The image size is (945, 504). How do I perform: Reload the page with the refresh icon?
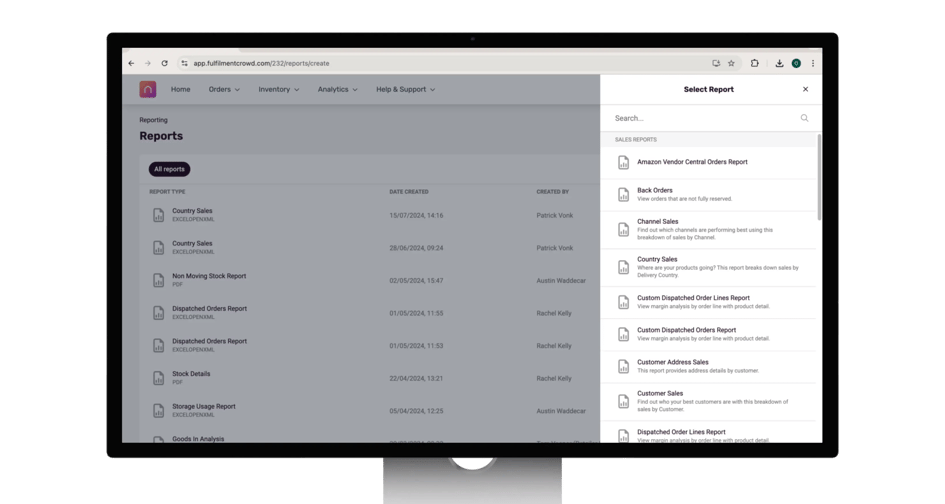point(165,63)
